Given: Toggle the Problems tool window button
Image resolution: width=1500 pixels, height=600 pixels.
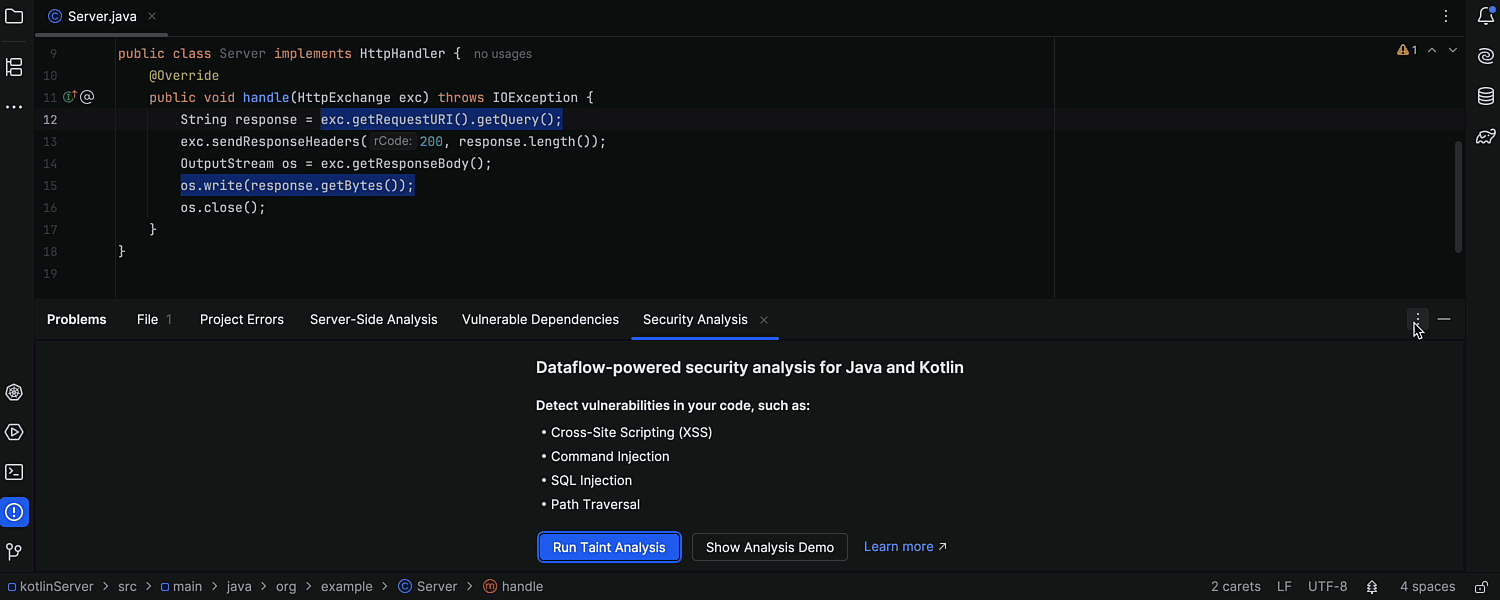Looking at the screenshot, I should [x=14, y=512].
